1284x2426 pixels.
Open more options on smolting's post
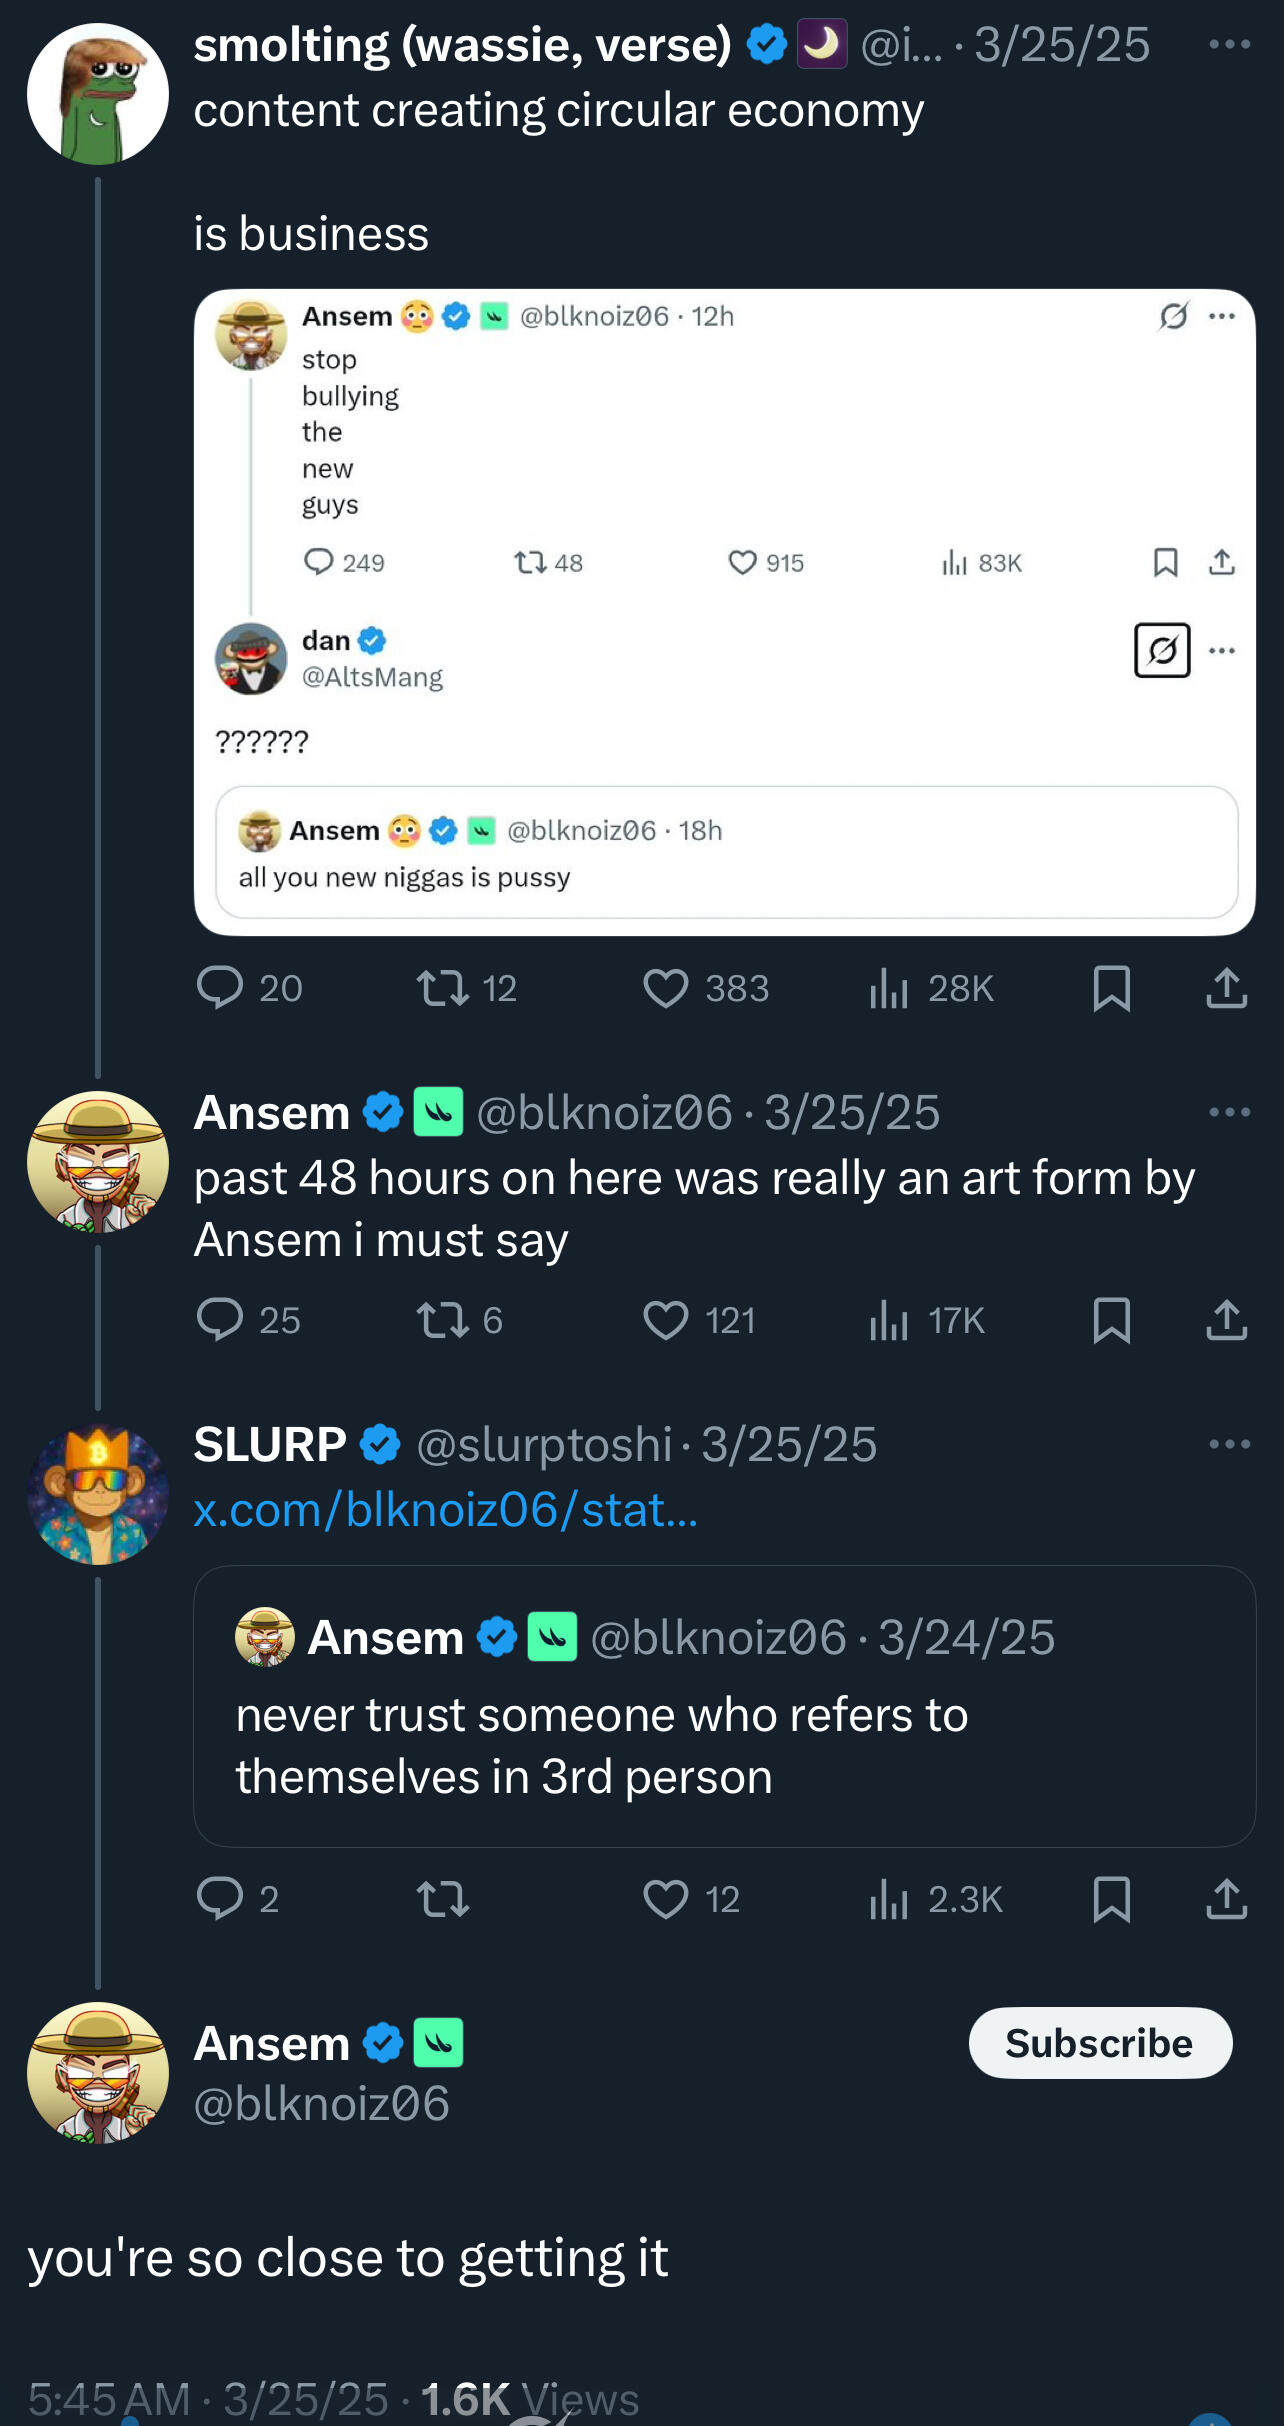click(x=1229, y=45)
